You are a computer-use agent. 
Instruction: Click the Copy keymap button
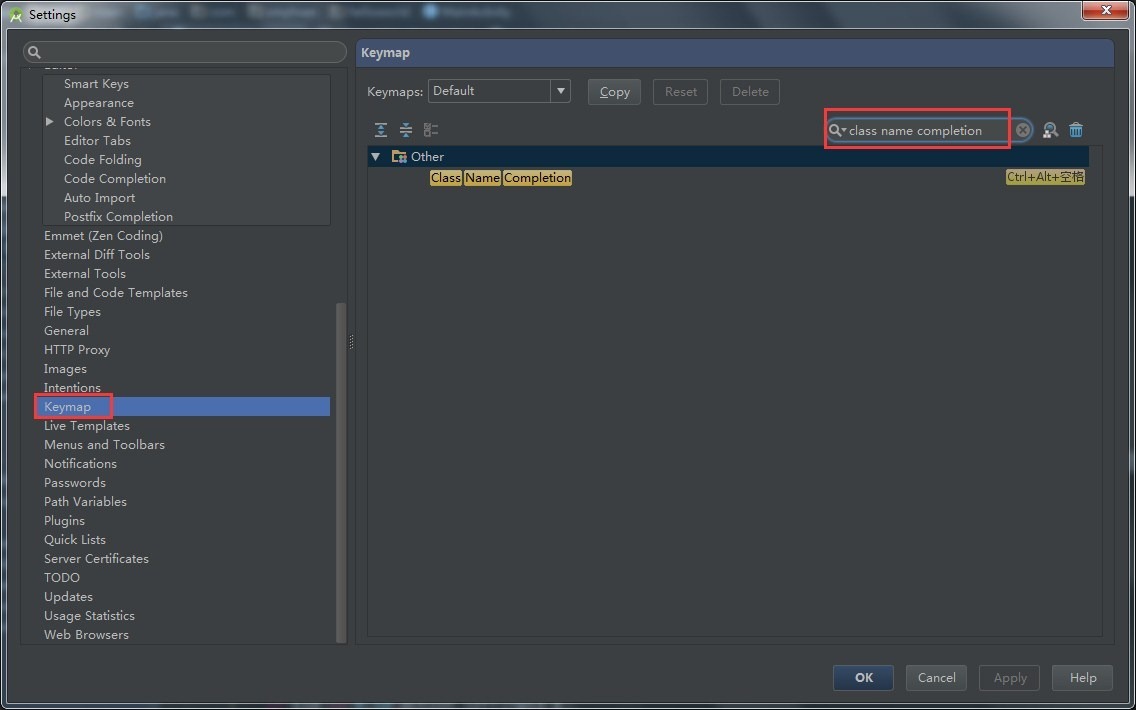click(614, 92)
